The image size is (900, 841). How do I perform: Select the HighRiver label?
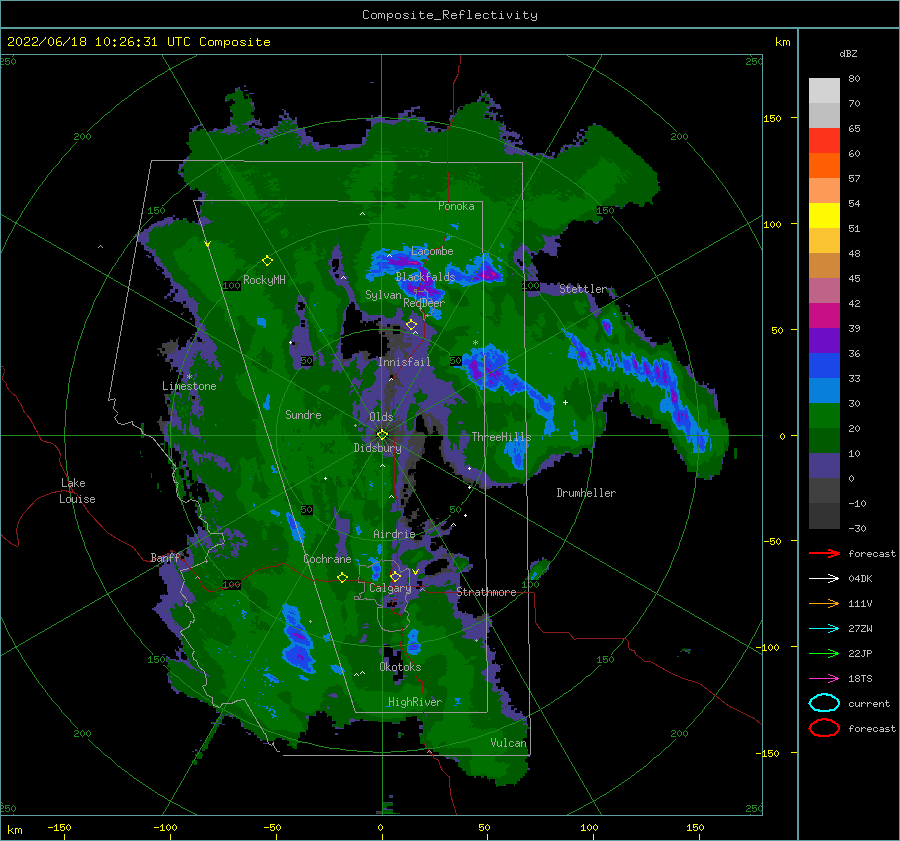pyautogui.click(x=414, y=702)
